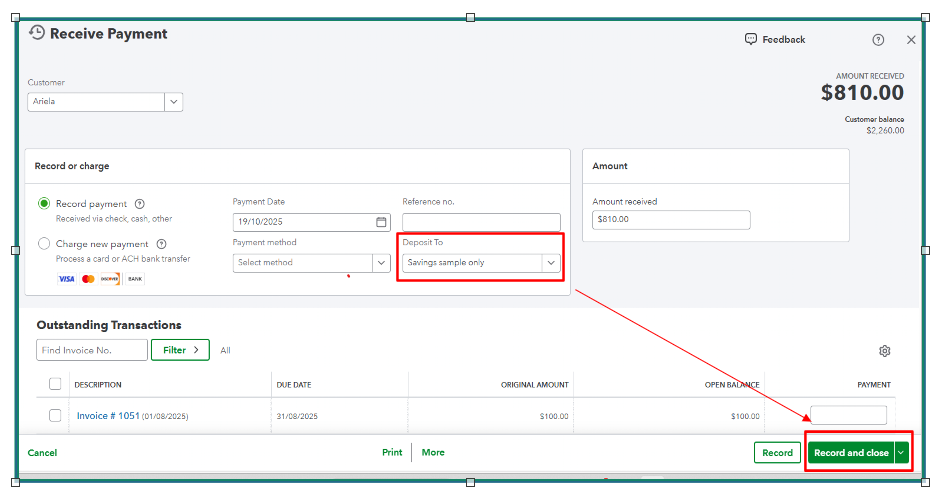Tick the Invoice # 1051 checkbox

55,416
